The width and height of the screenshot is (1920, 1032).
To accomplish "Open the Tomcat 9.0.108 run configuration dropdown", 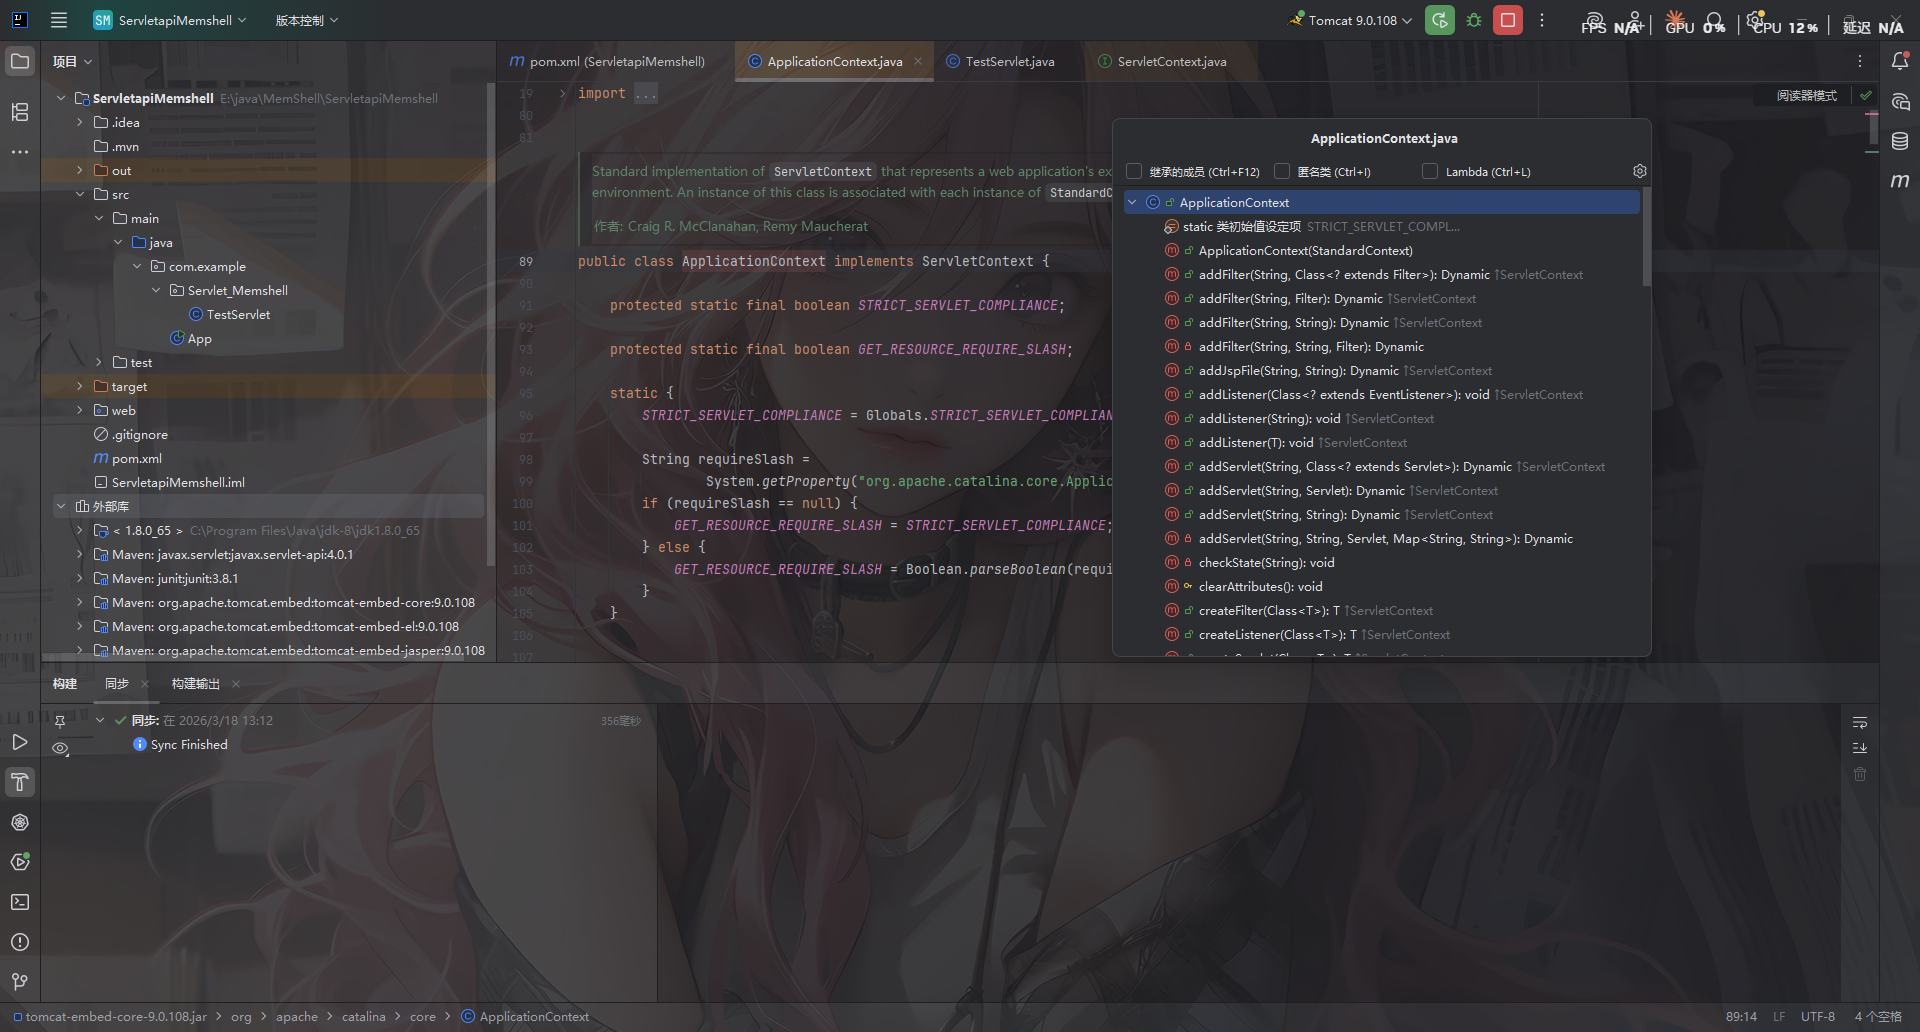I will [1351, 20].
